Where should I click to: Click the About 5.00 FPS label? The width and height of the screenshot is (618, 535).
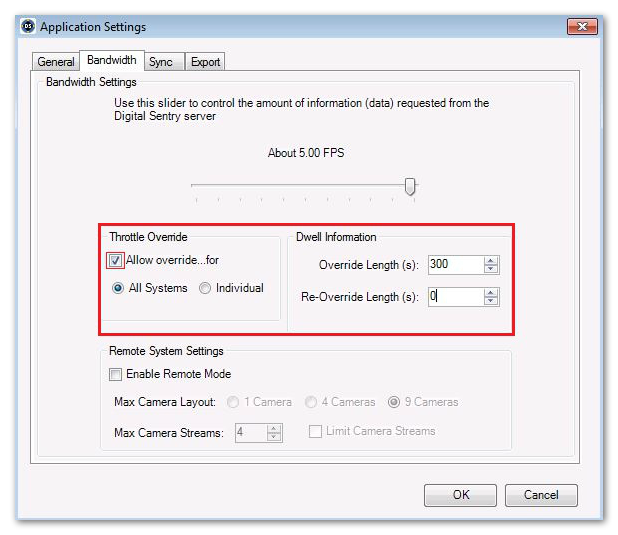(x=306, y=153)
